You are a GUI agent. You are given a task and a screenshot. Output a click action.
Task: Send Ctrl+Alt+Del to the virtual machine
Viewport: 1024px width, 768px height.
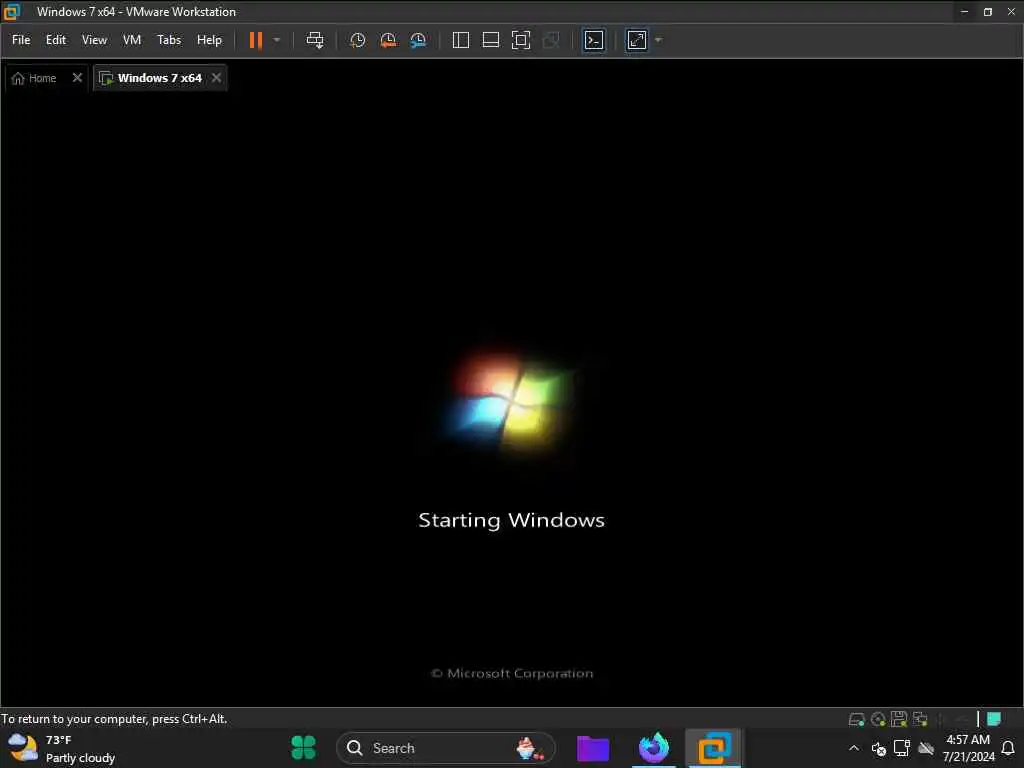coord(315,40)
